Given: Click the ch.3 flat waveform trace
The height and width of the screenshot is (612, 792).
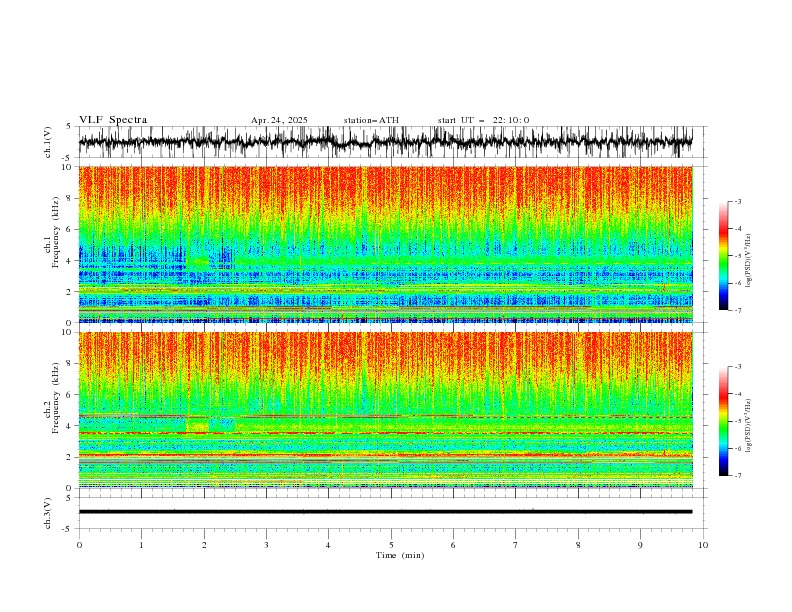Looking at the screenshot, I should click(x=385, y=512).
